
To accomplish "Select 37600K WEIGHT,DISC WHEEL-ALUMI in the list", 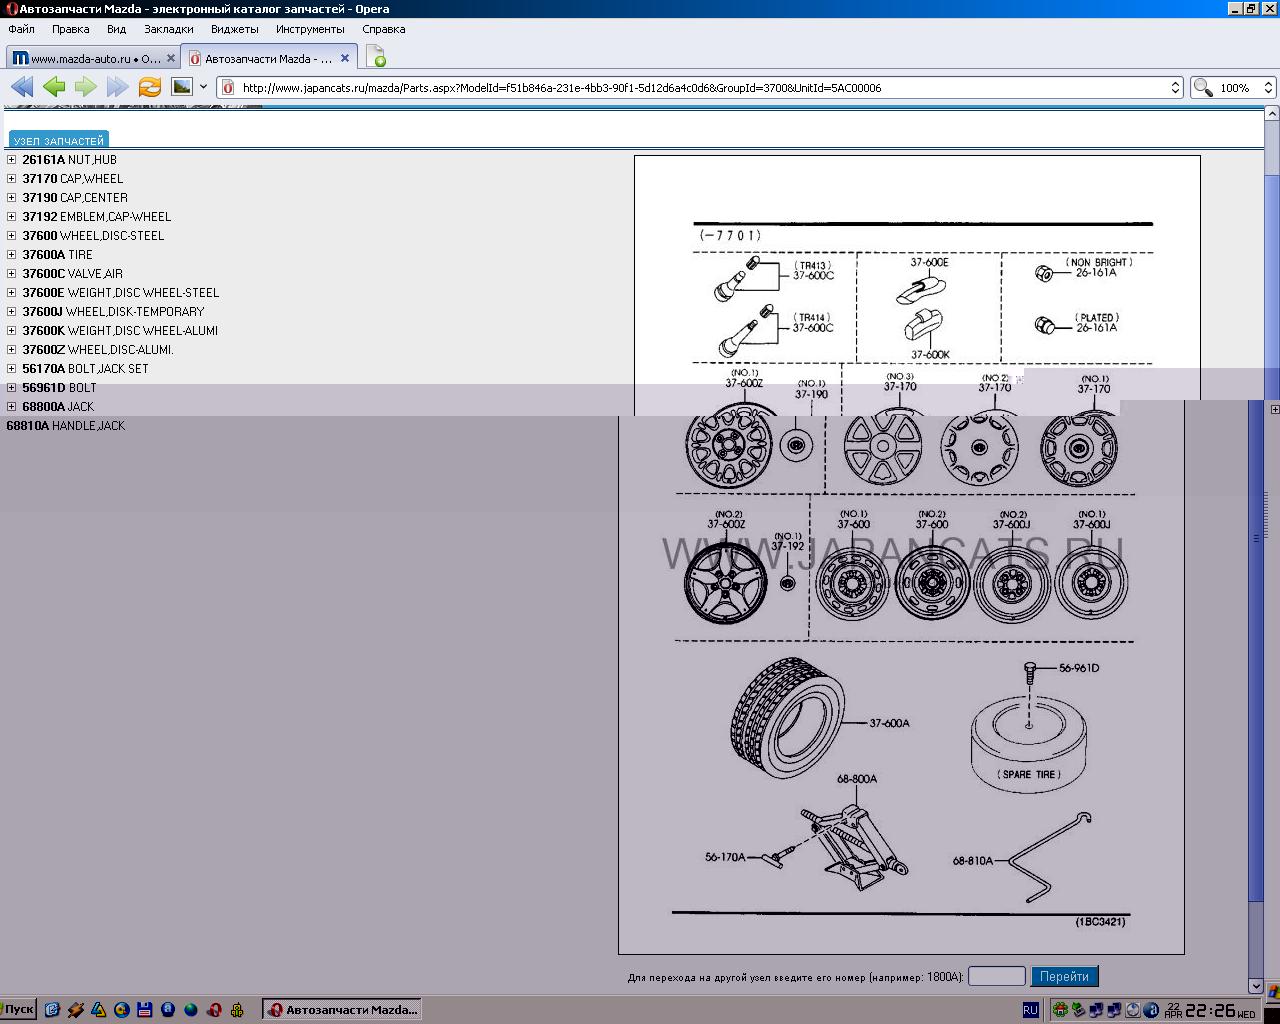I will tap(120, 331).
